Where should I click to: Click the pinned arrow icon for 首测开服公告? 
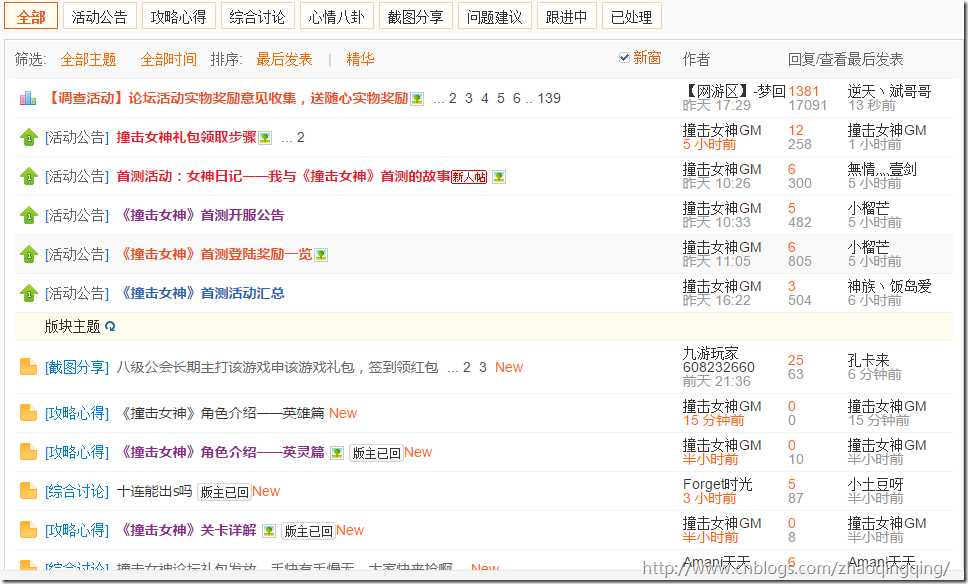pyautogui.click(x=28, y=215)
